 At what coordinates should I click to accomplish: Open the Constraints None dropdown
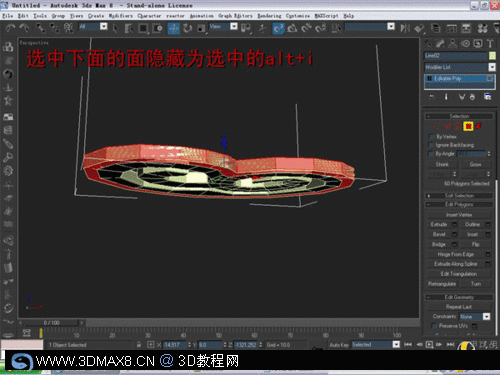pyautogui.click(x=487, y=316)
